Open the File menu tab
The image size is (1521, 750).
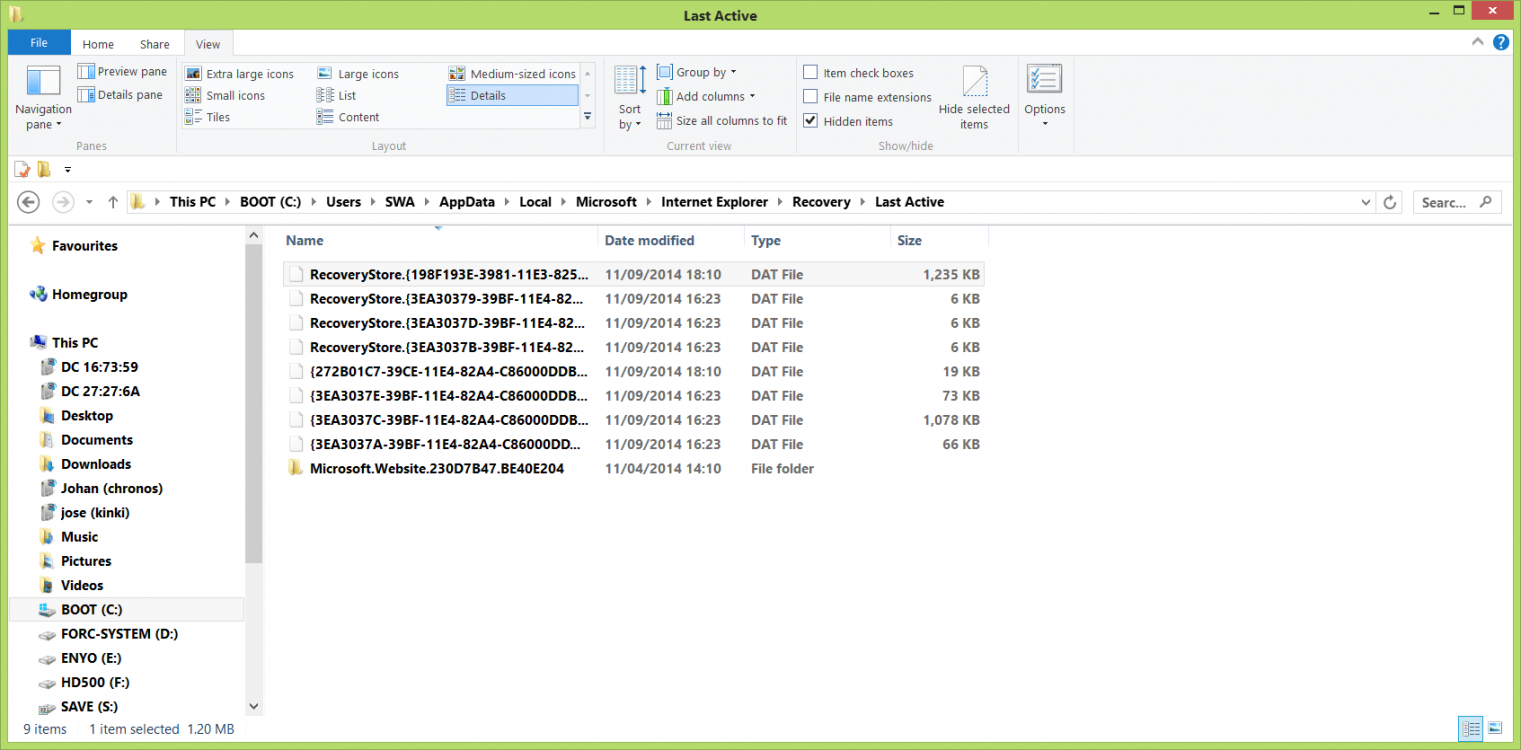click(x=39, y=43)
